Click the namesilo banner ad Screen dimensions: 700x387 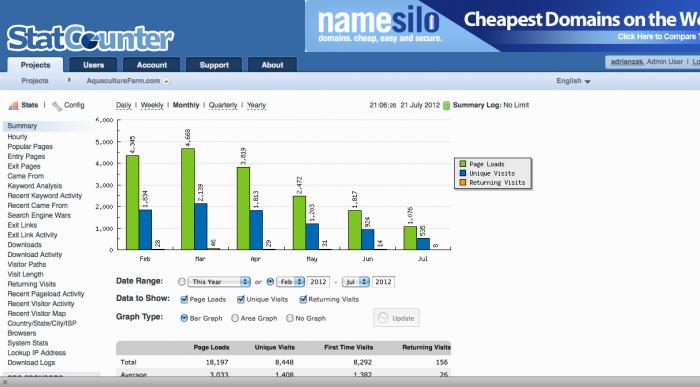502,26
